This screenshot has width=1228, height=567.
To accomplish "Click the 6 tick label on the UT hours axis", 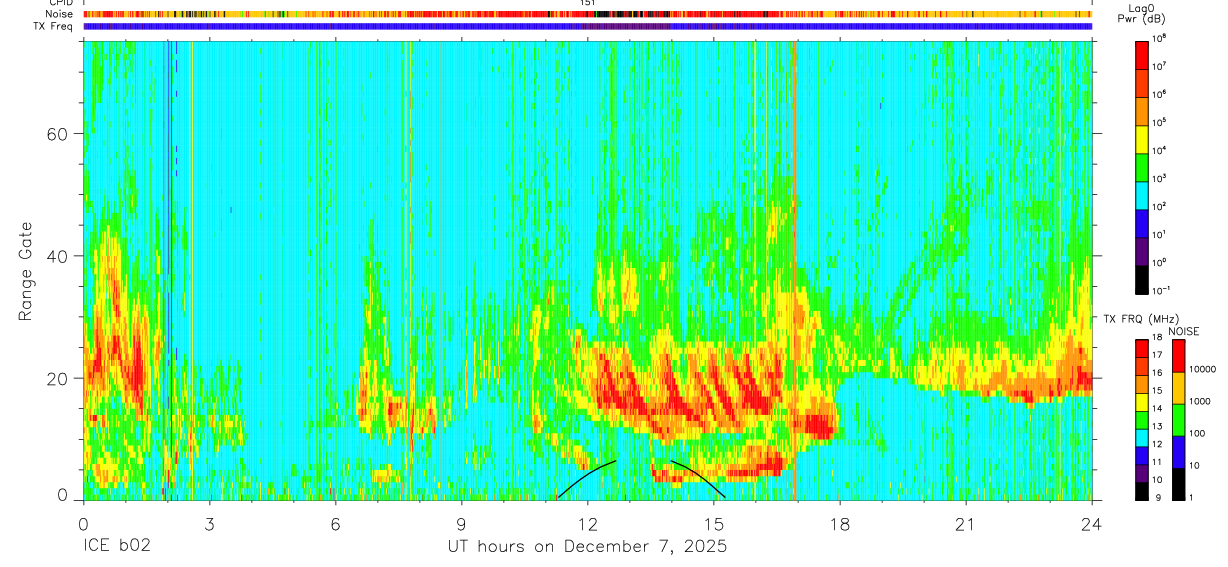I will pyautogui.click(x=335, y=523).
